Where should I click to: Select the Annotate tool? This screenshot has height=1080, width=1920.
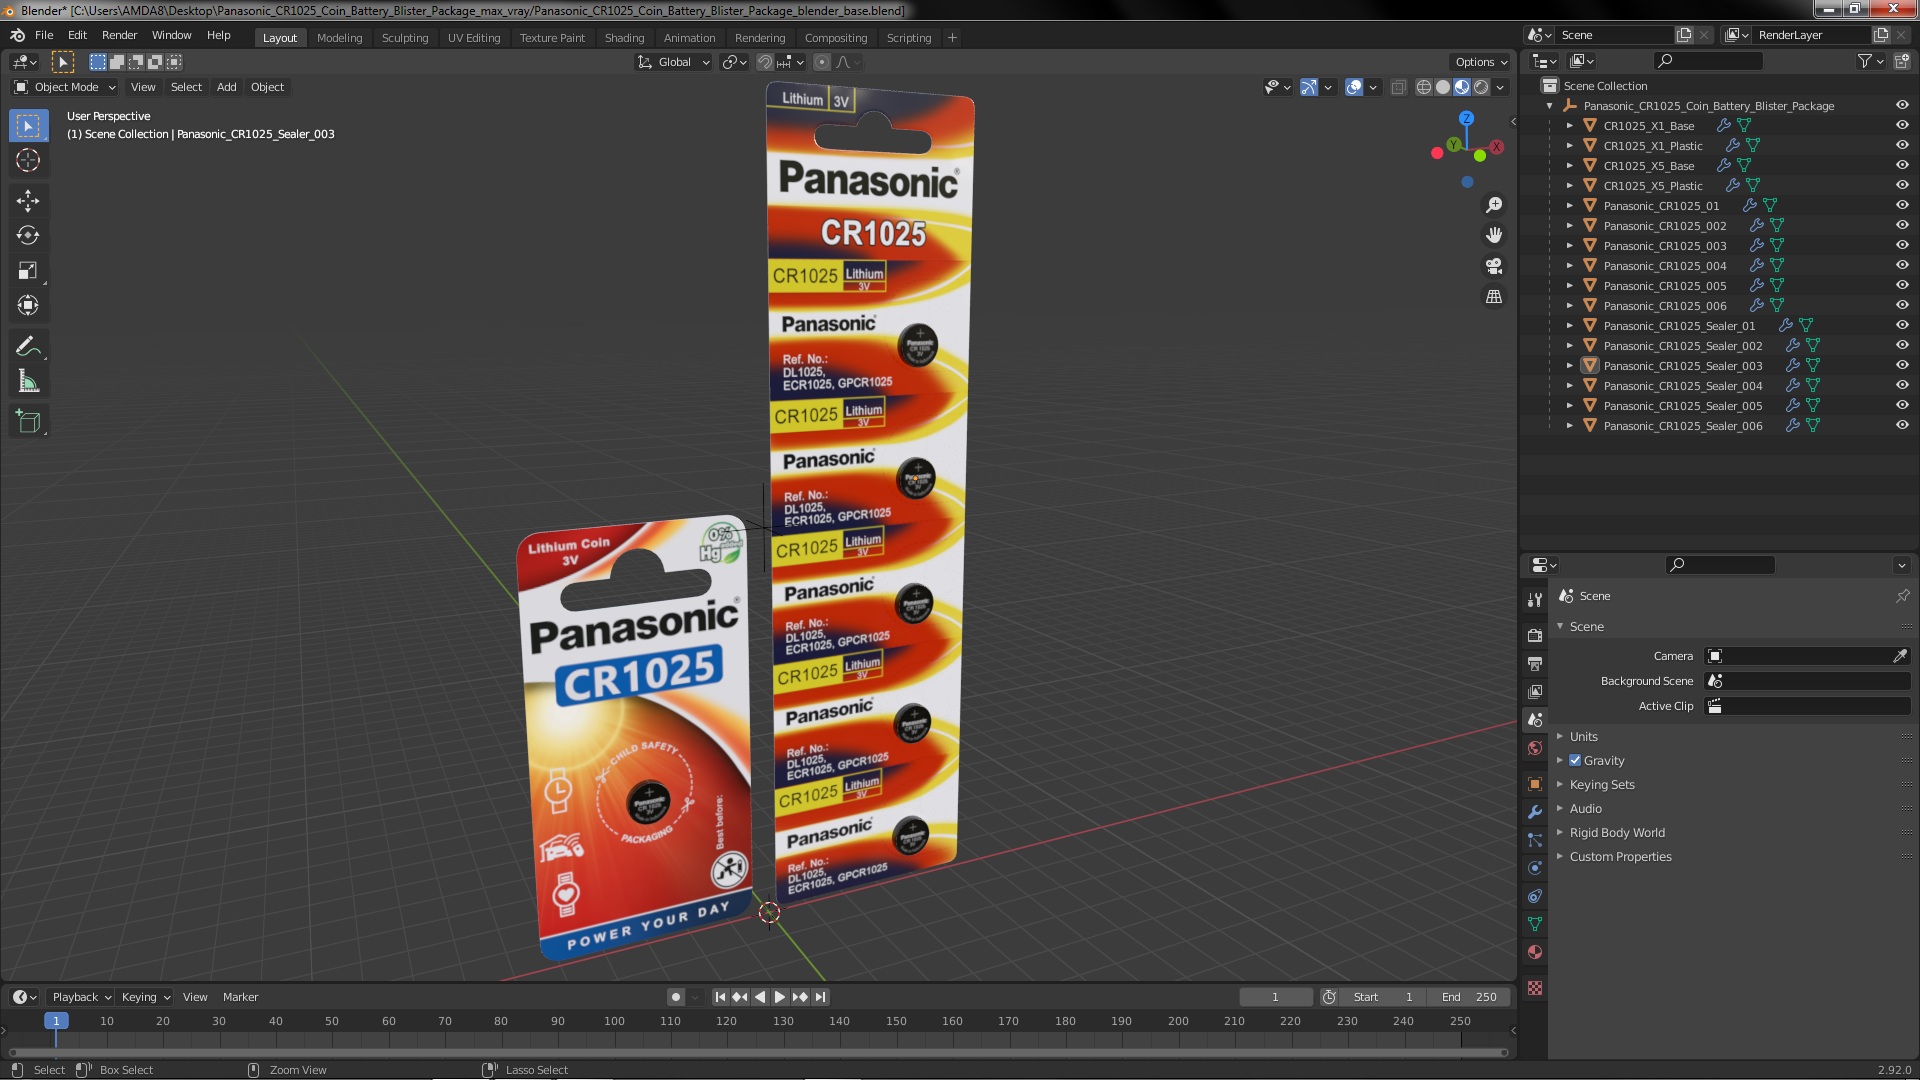coord(28,347)
